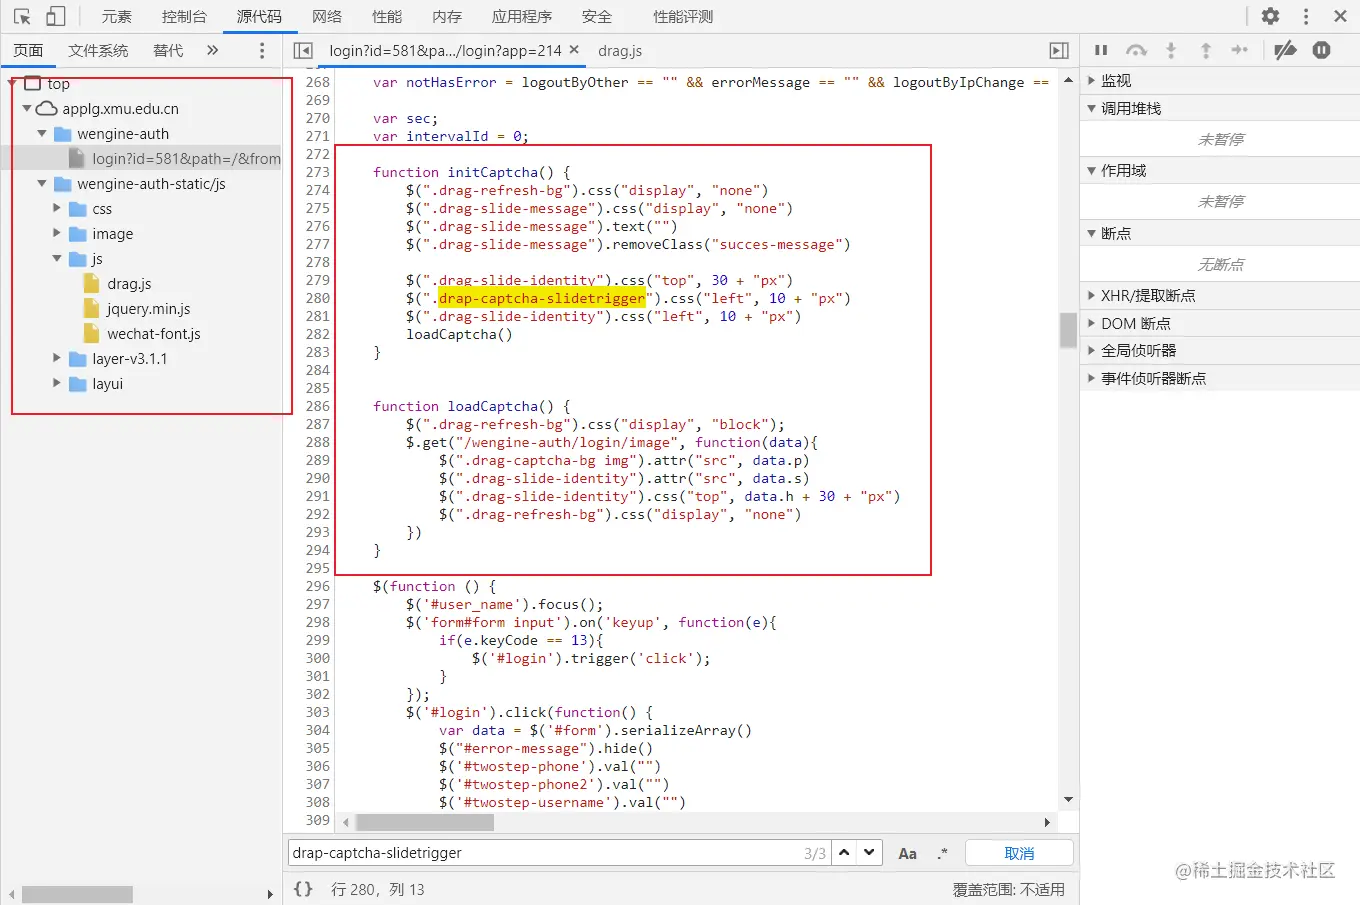
Task: Go to previous search match
Action: coord(845,853)
